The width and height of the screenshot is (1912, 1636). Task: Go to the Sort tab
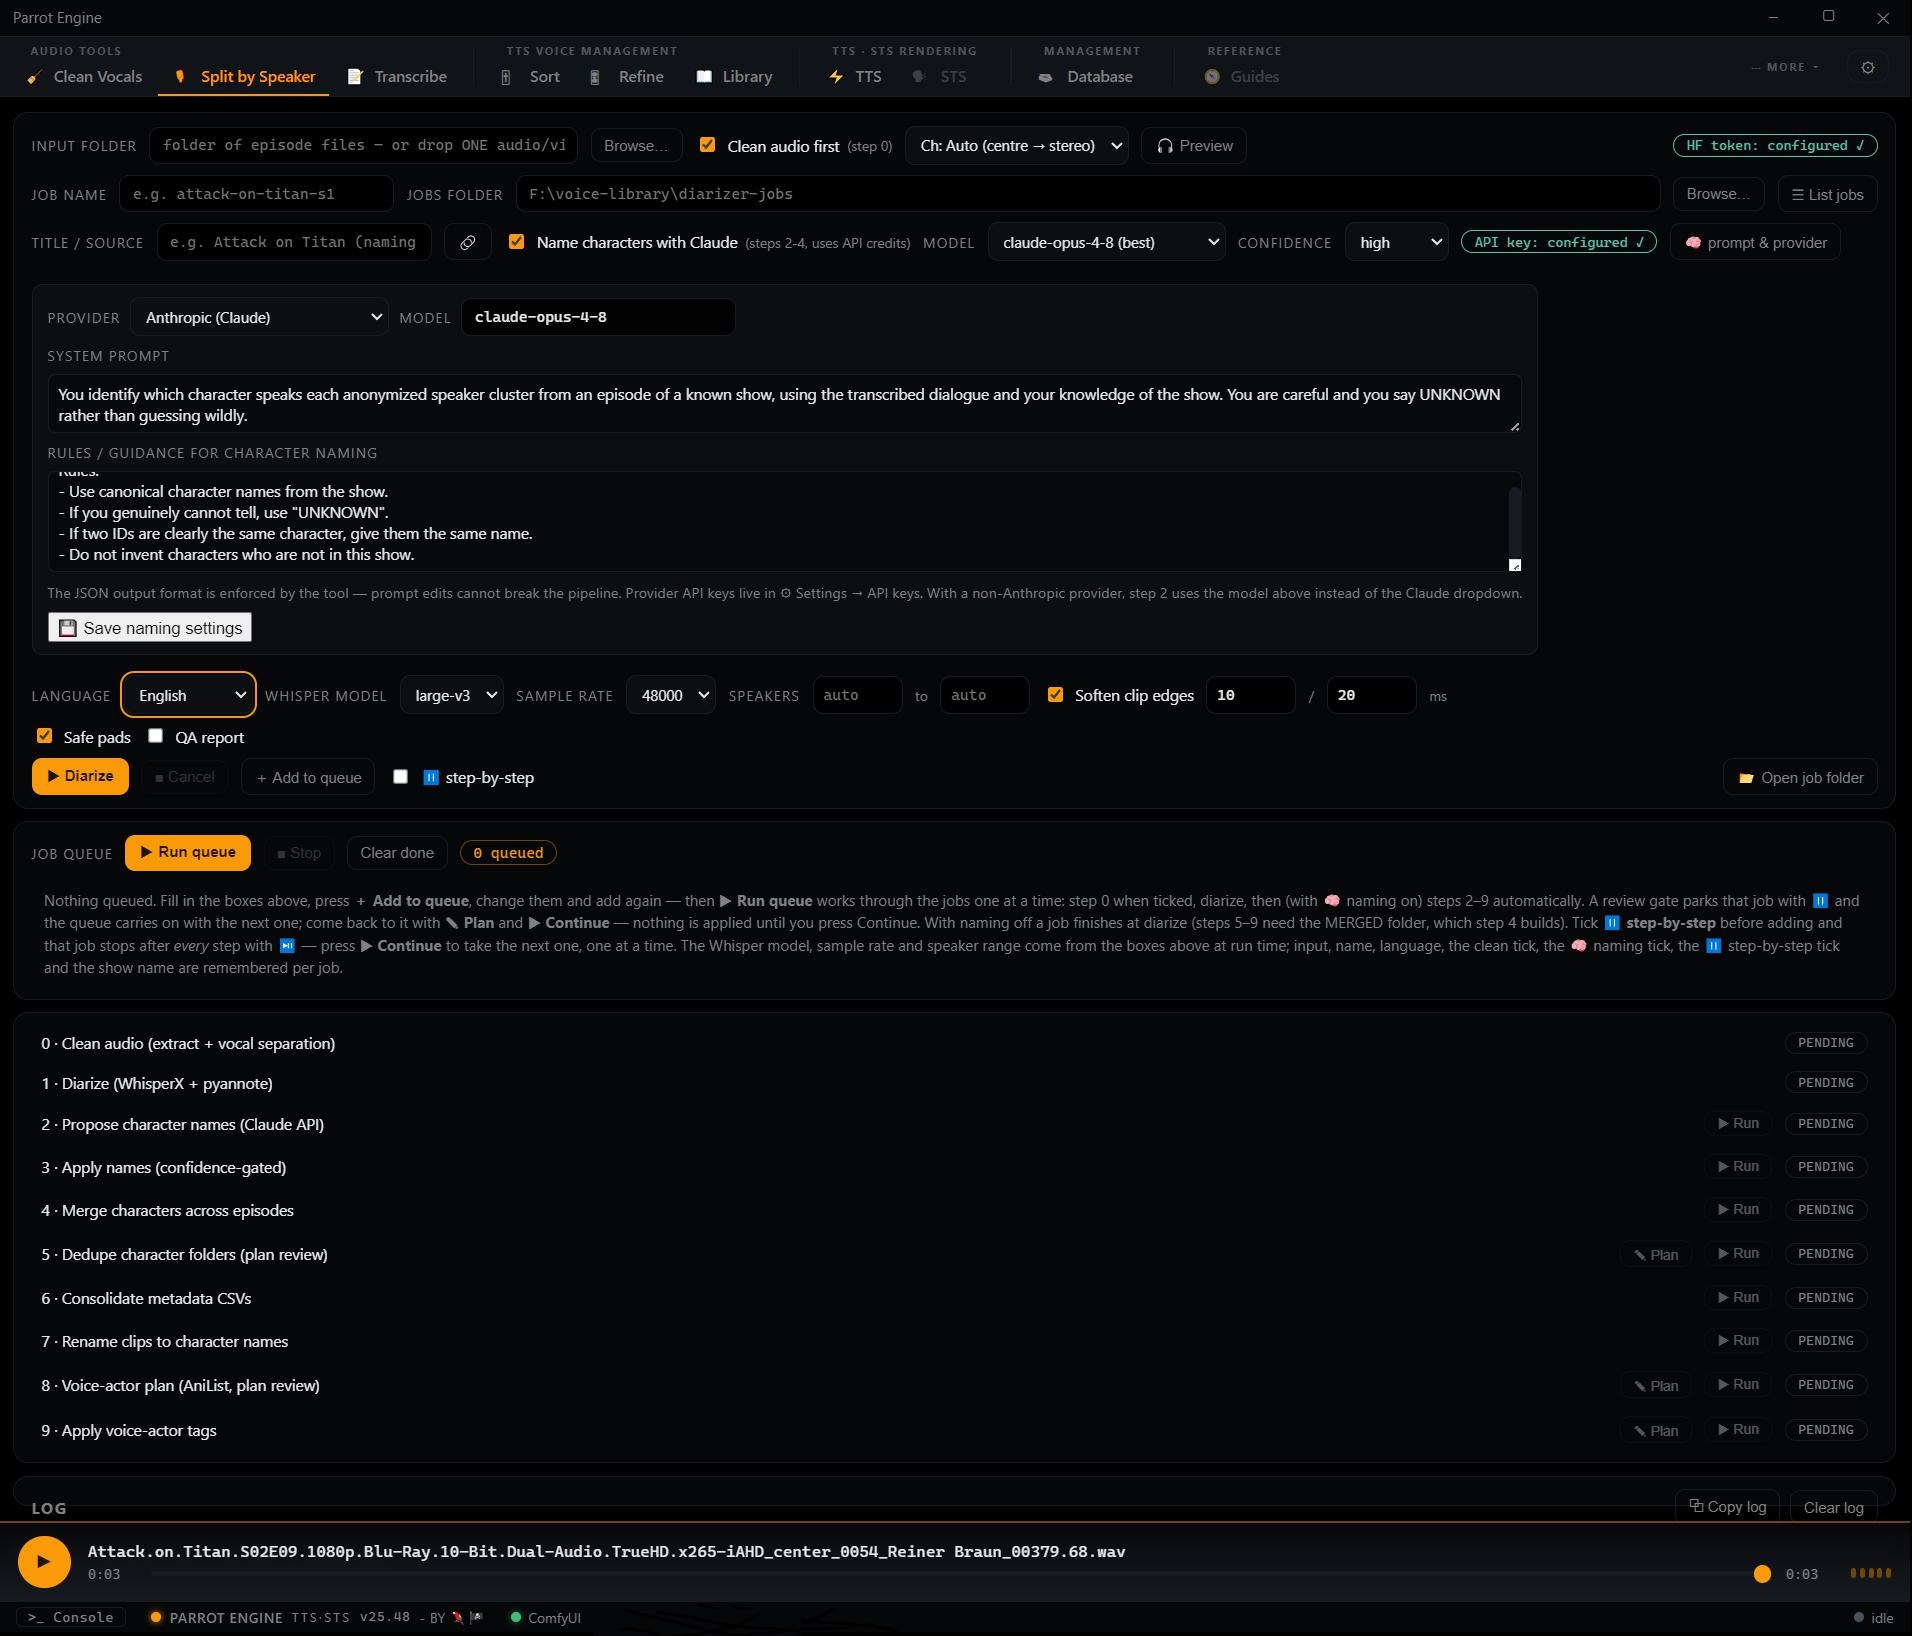coord(531,77)
